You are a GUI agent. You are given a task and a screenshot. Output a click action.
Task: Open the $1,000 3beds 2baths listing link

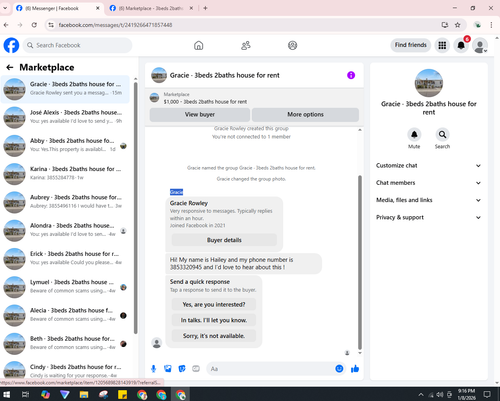point(205,102)
